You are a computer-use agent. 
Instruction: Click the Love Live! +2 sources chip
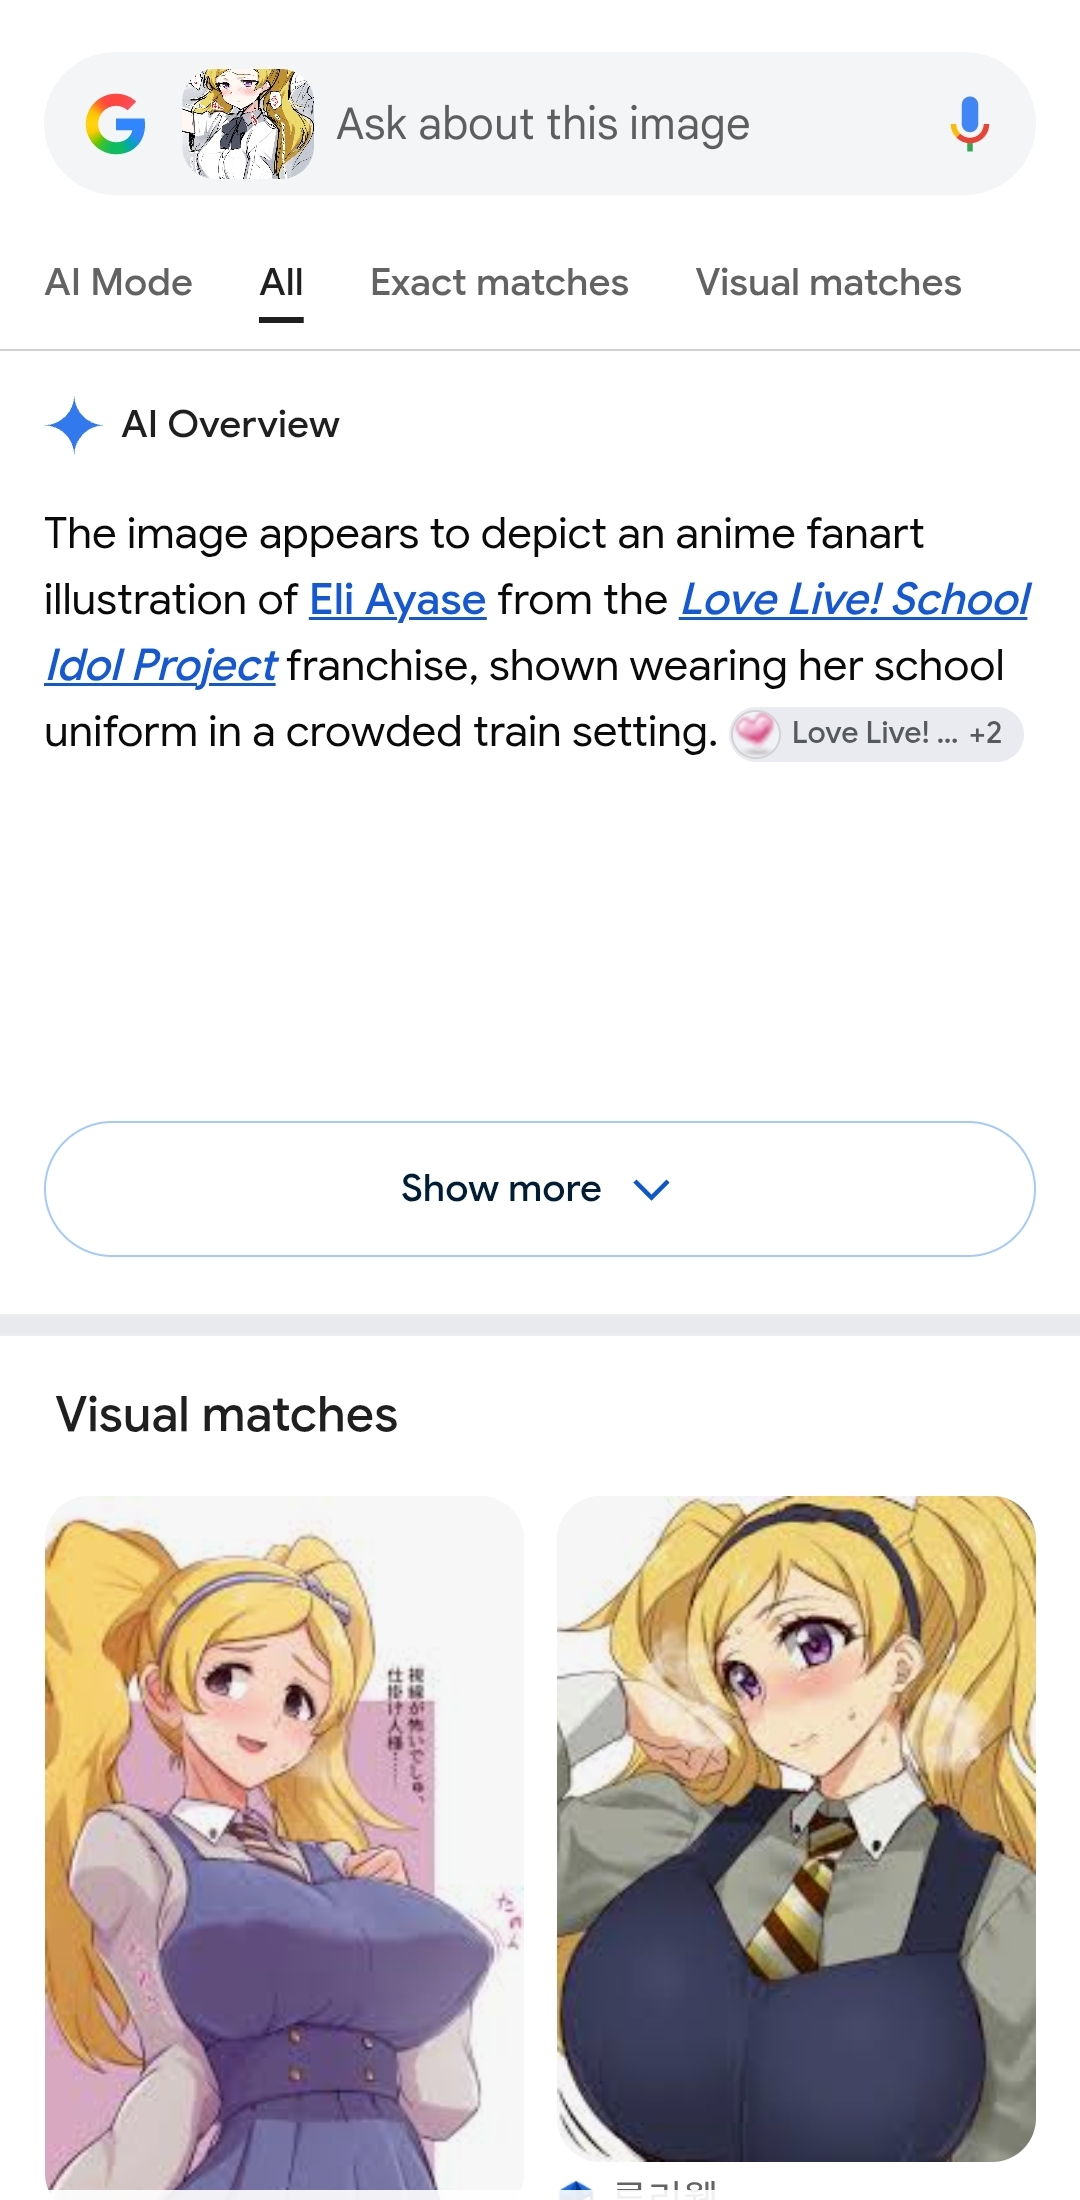[876, 734]
